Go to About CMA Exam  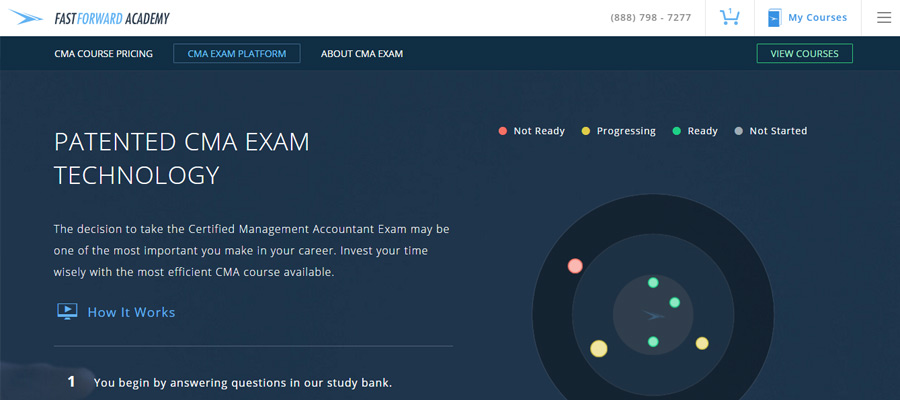click(x=362, y=53)
